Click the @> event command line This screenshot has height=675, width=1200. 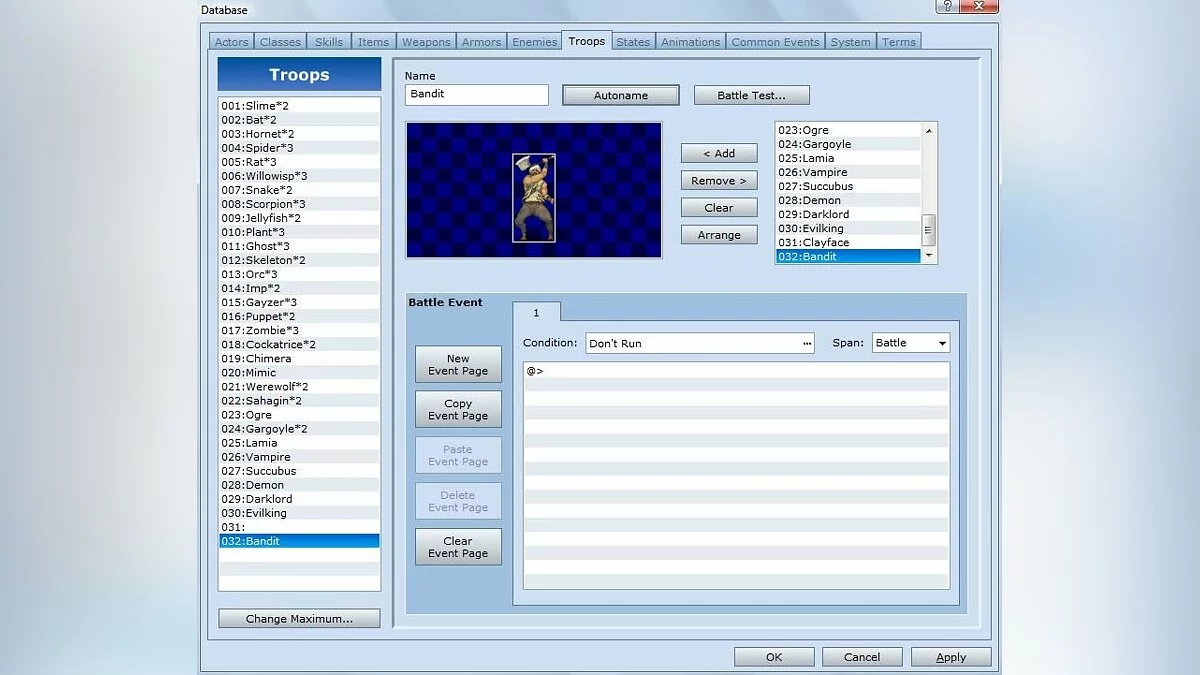736,371
